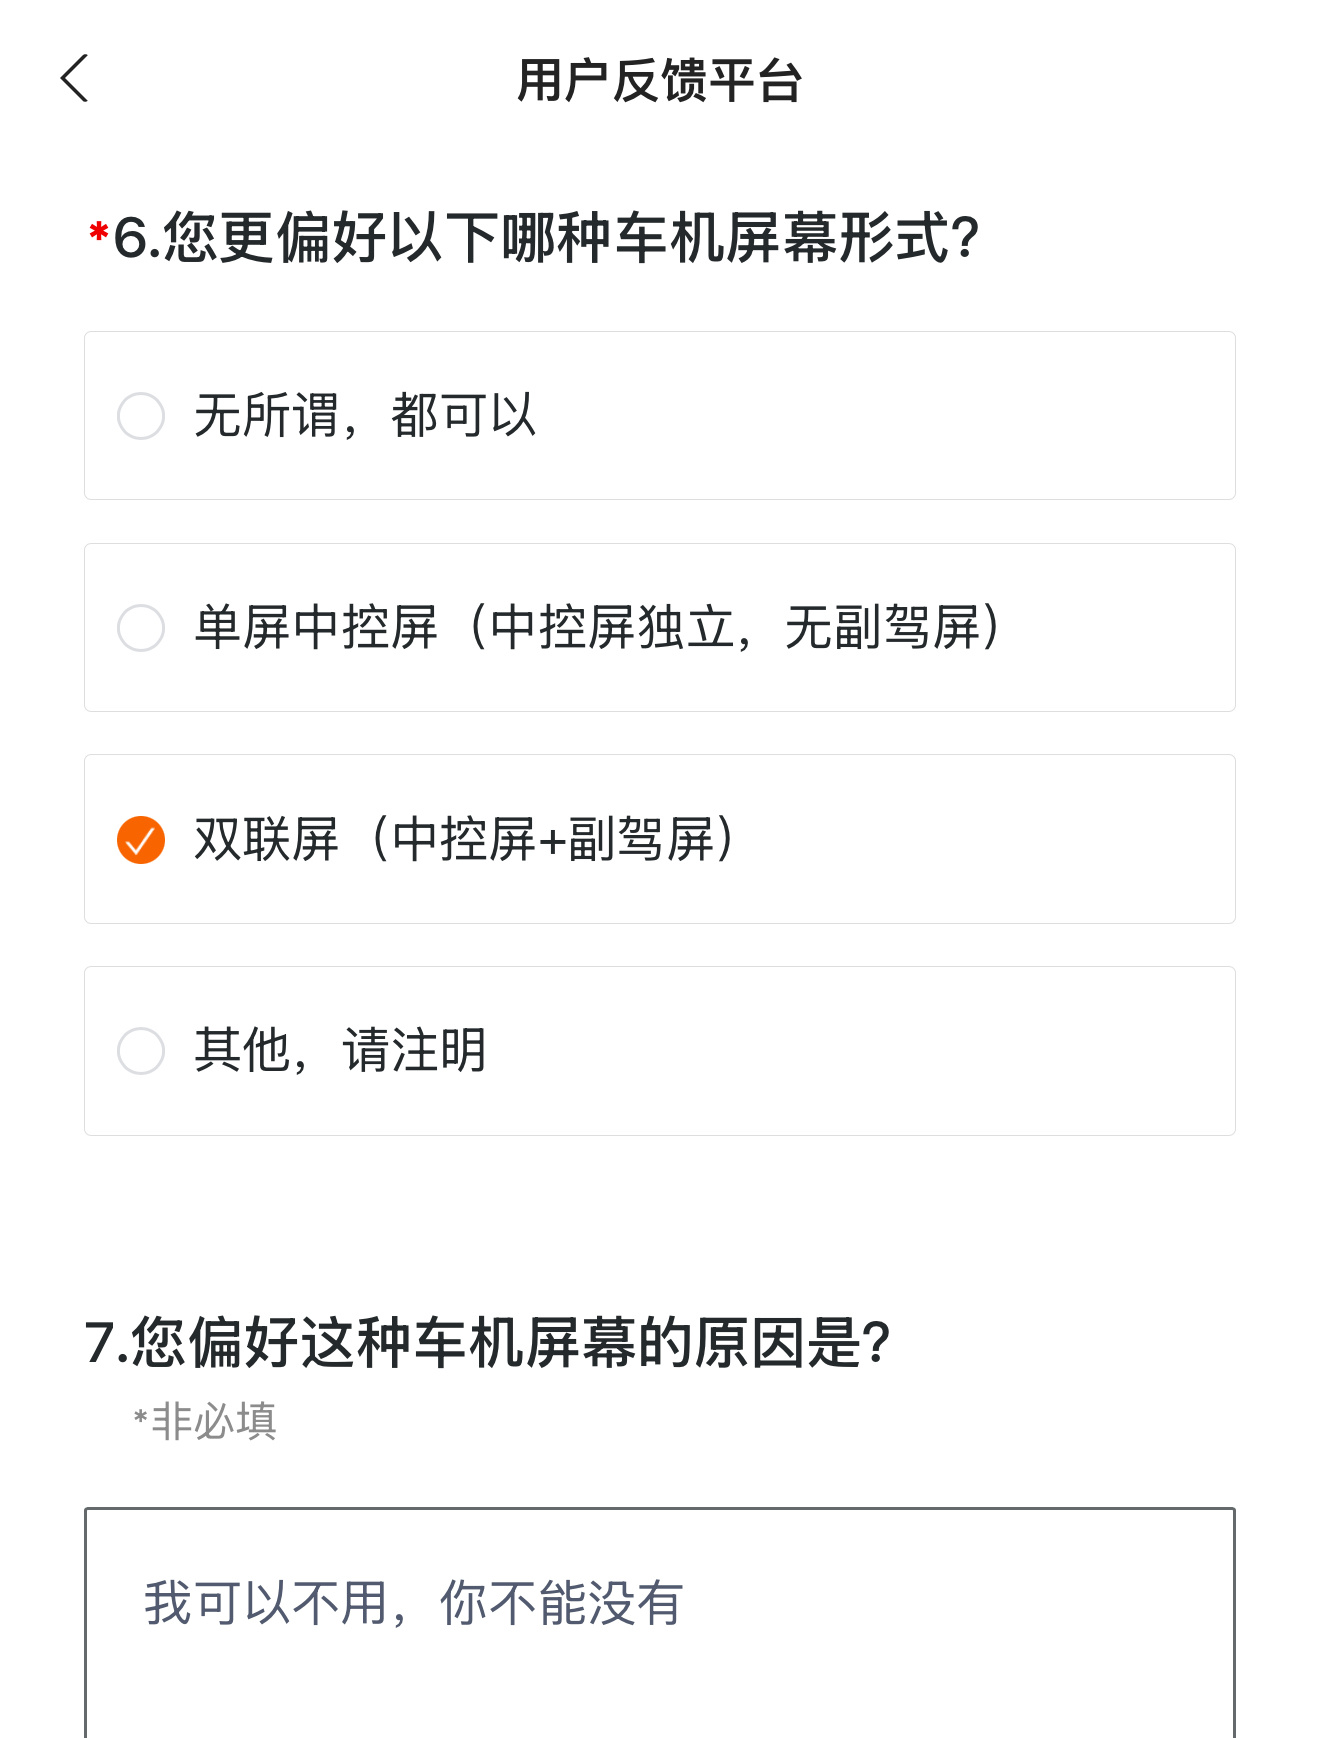Click the red required asterisk before question 6
Screen dimensions: 1320x1738
coord(98,232)
